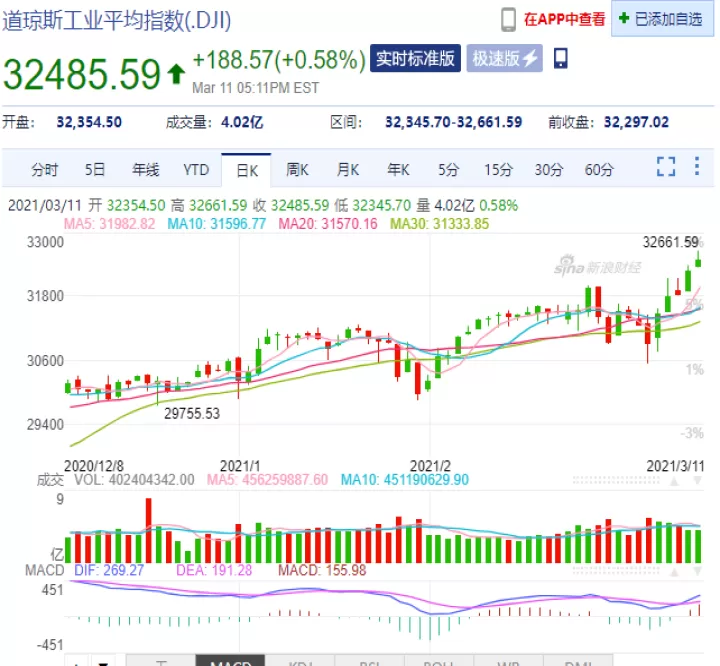The image size is (720, 666).
Task: Click the change value +188.57(+0.58%)
Action: [x=279, y=60]
